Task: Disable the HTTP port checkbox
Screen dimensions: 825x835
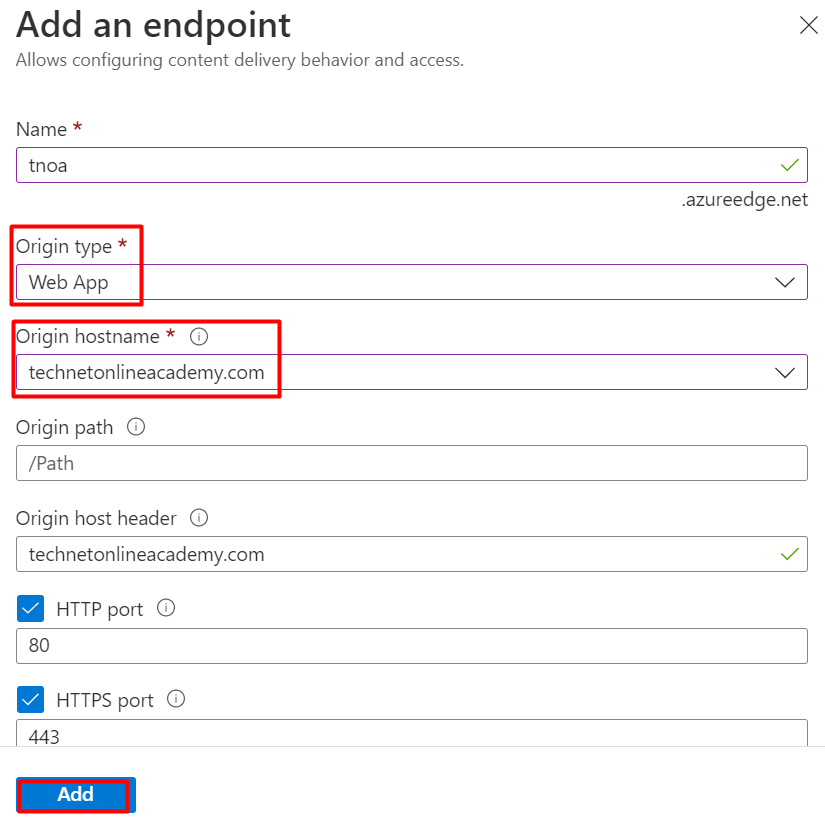Action: pos(29,608)
